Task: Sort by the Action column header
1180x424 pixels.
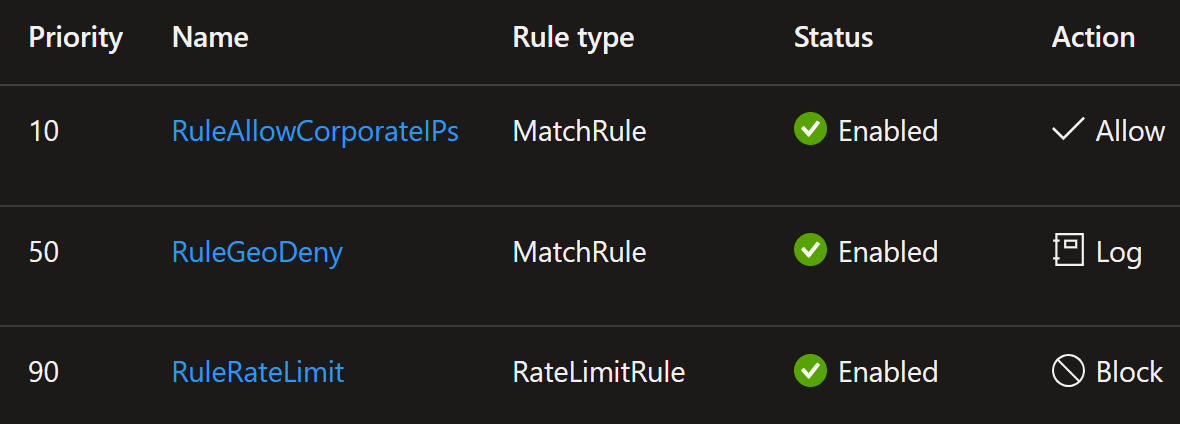Action: 1093,37
